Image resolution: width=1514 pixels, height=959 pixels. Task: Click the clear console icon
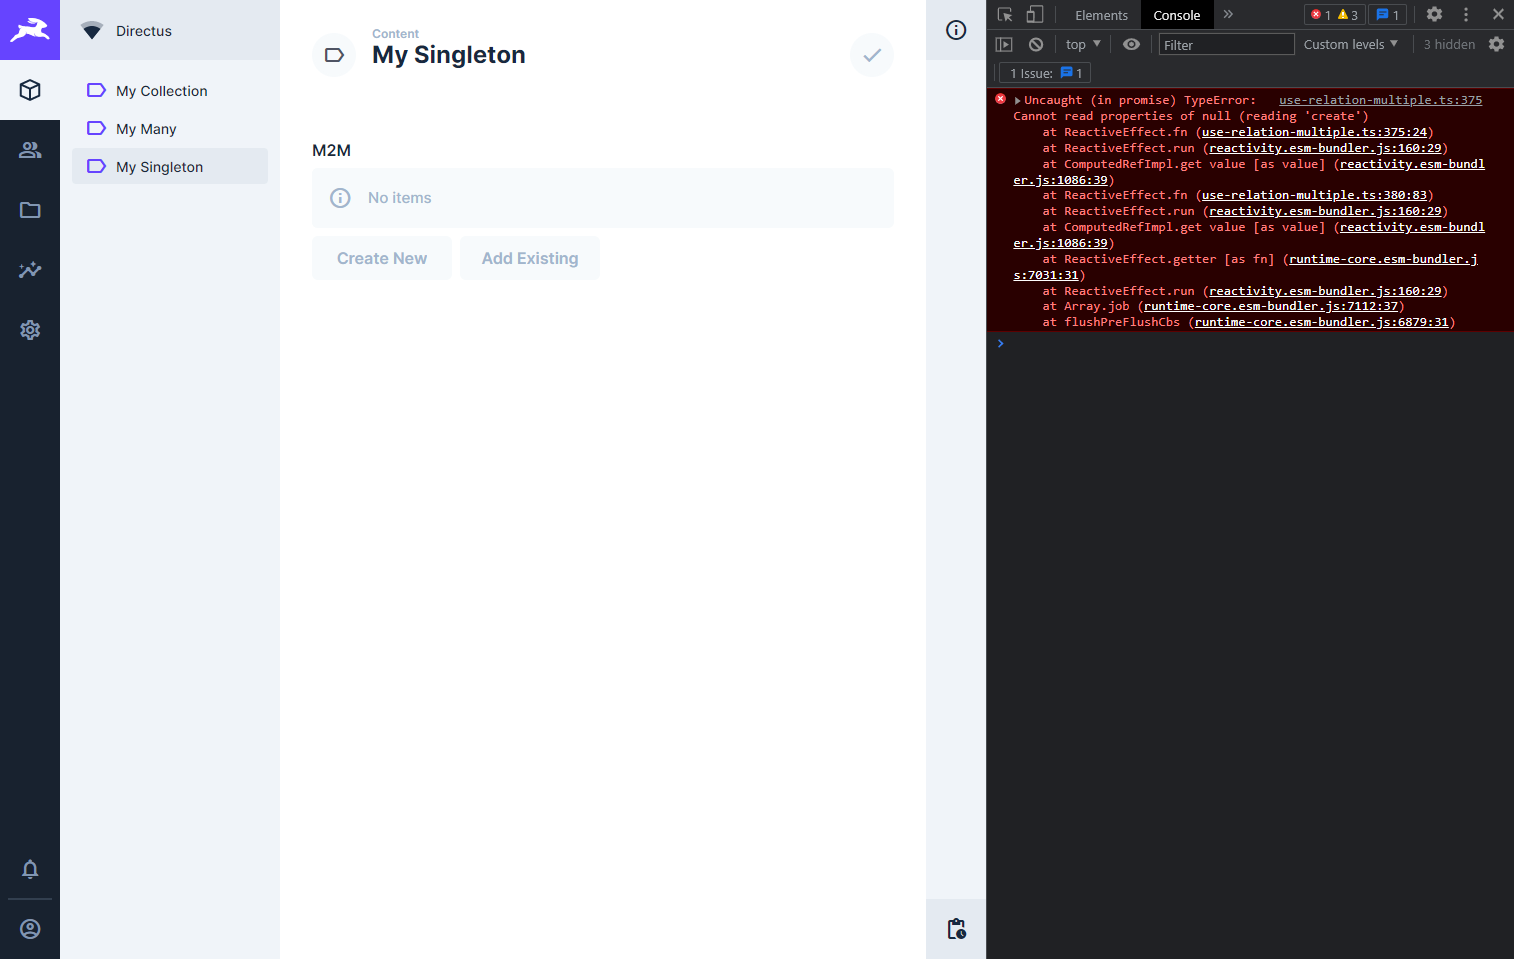coord(1035,43)
